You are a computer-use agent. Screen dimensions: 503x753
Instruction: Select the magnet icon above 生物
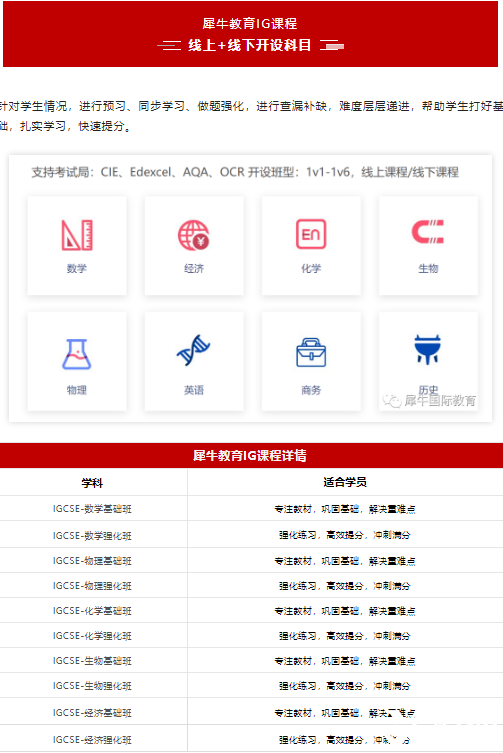coord(428,231)
